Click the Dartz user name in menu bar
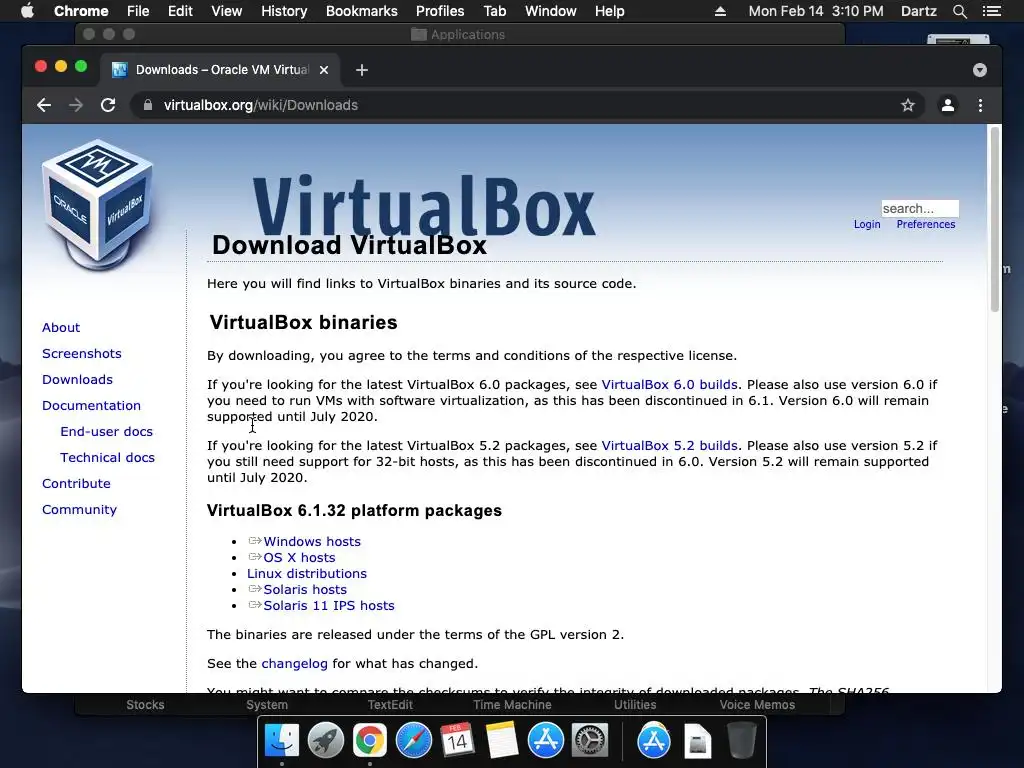1024x768 pixels. click(x=918, y=11)
